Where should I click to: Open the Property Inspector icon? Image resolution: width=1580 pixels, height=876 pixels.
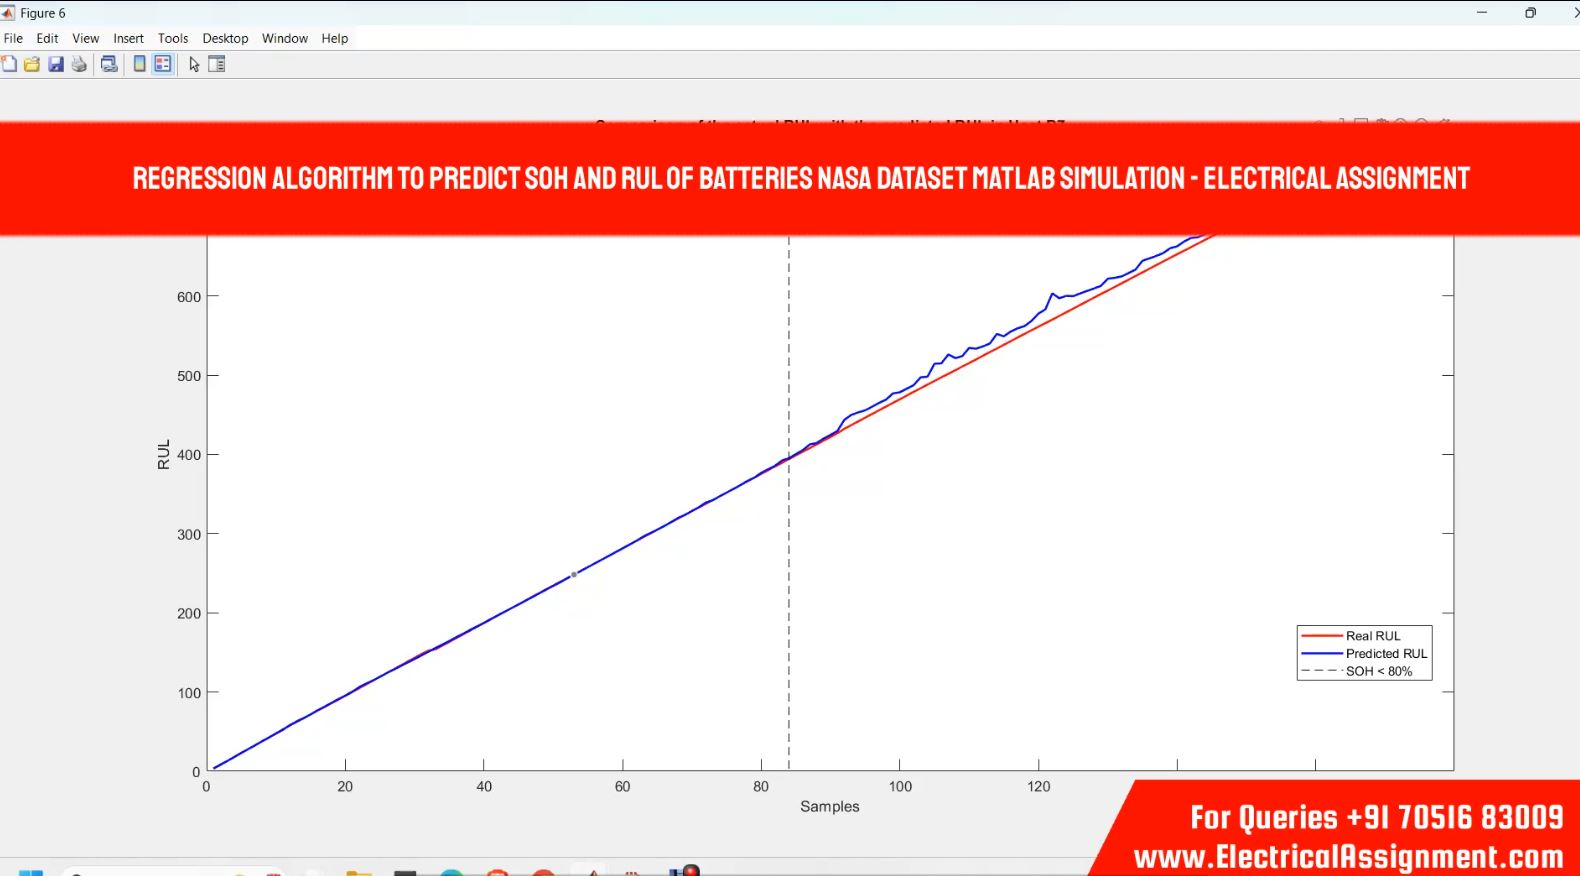217,64
